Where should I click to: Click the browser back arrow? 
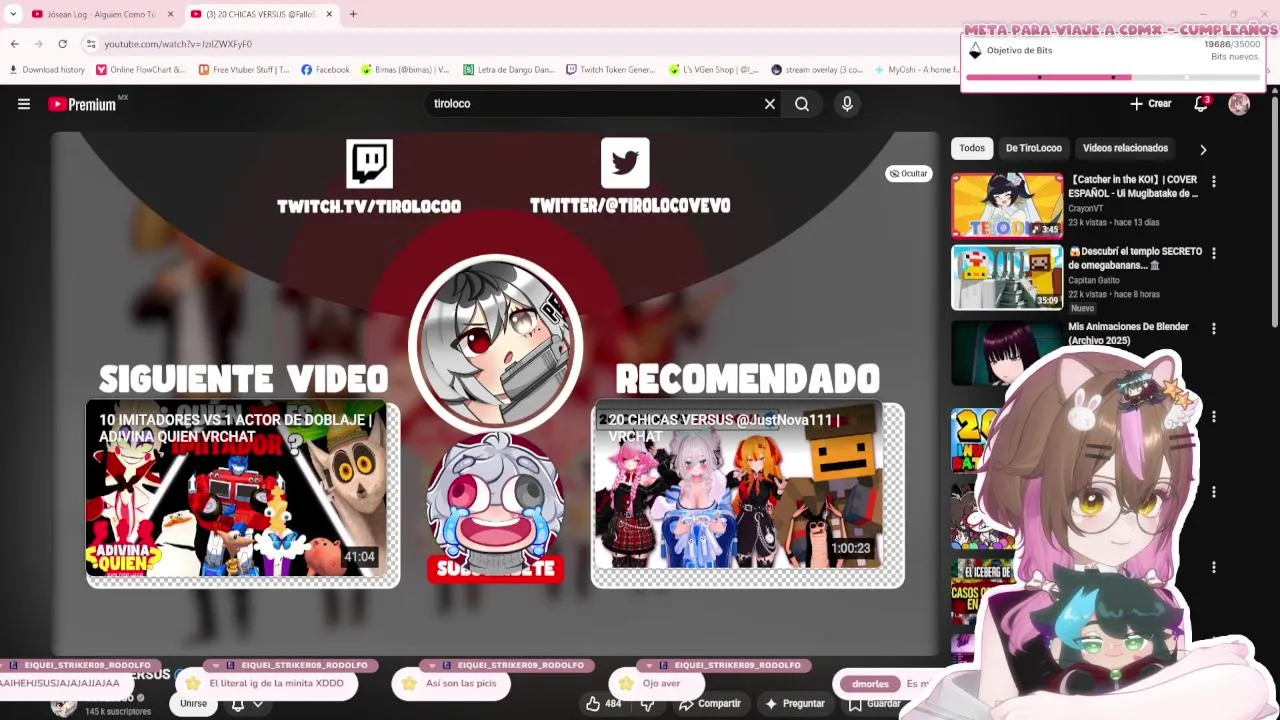[x=14, y=44]
